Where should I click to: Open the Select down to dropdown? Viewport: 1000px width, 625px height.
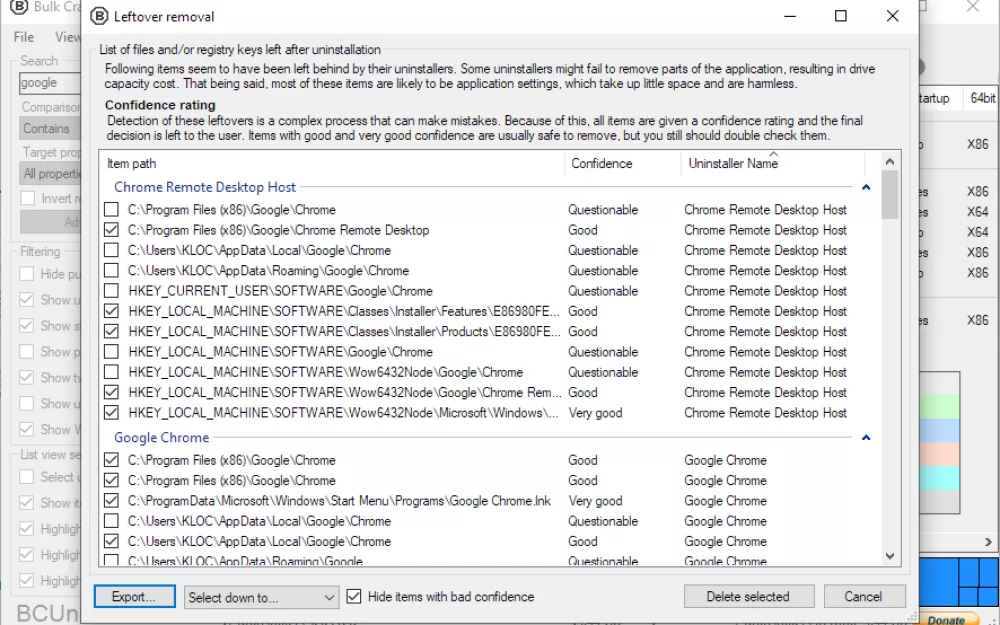pyautogui.click(x=261, y=597)
